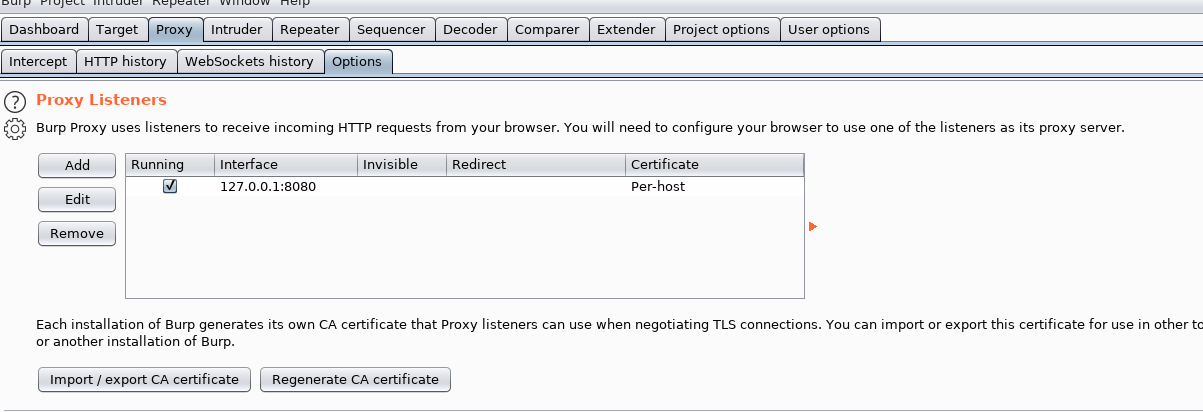The image size is (1203, 412).
Task: Open the Proxy Listeners settings gear icon
Action: (x=15, y=128)
